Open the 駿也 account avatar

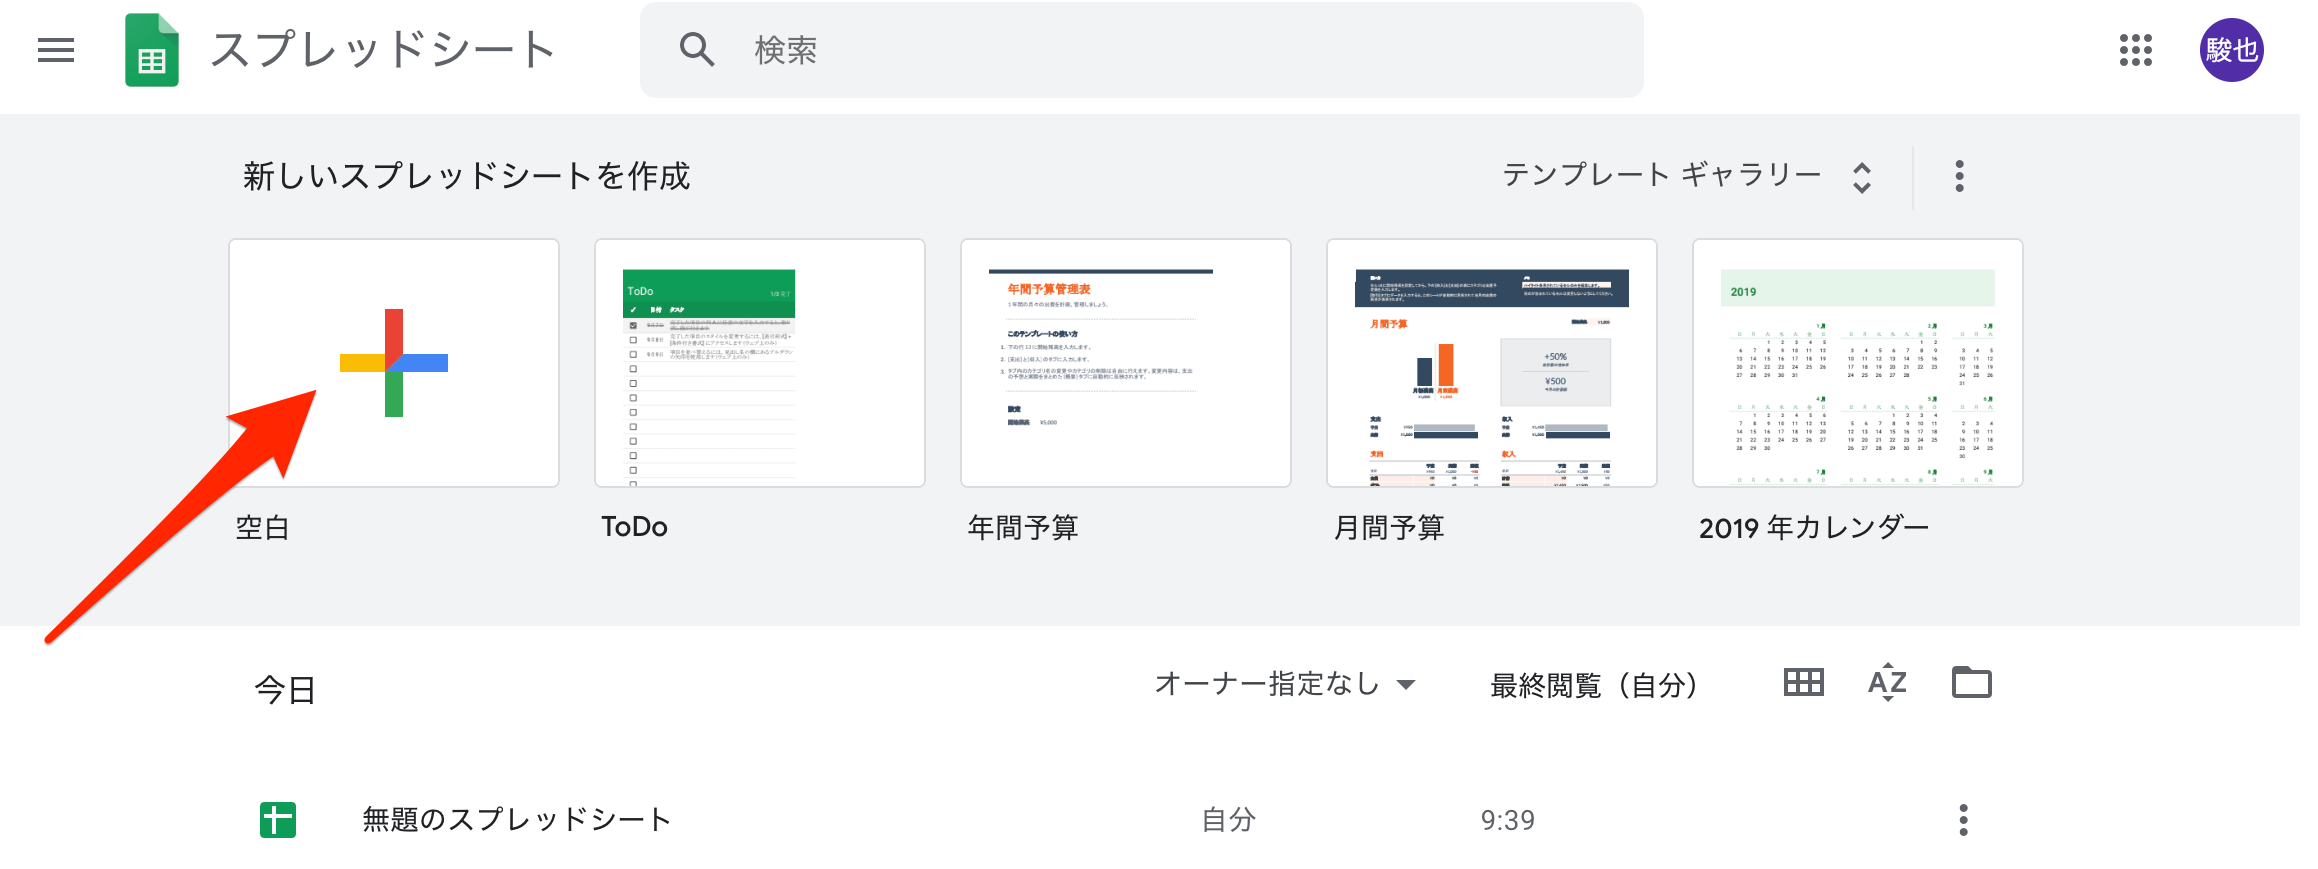coord(2231,50)
